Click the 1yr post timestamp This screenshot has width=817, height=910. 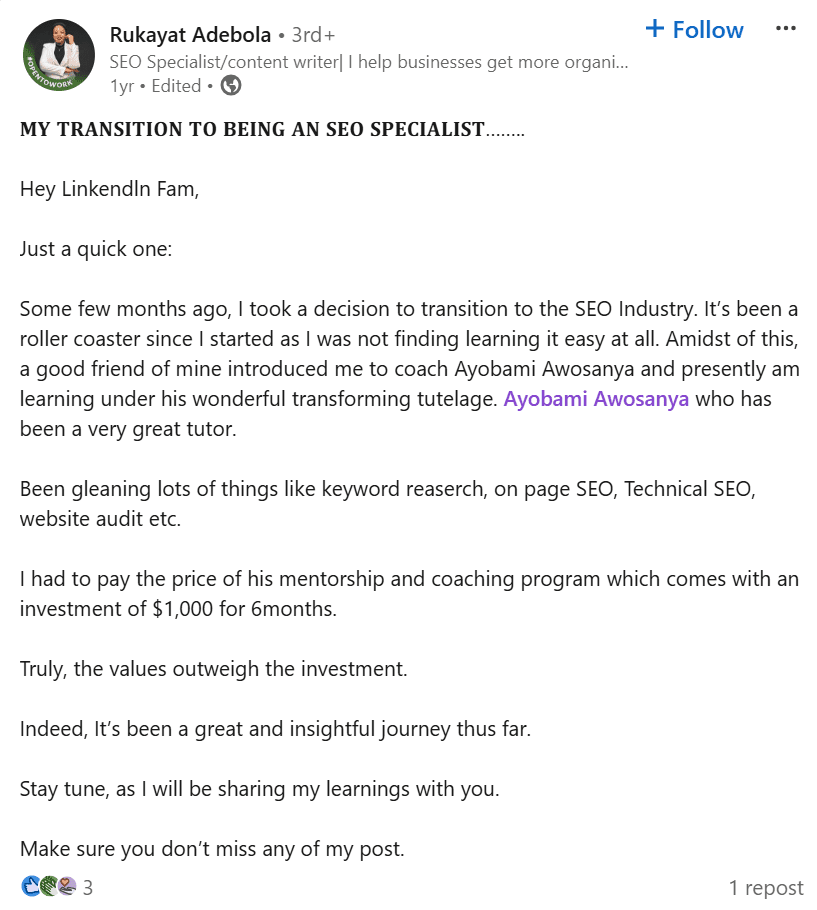[x=121, y=86]
